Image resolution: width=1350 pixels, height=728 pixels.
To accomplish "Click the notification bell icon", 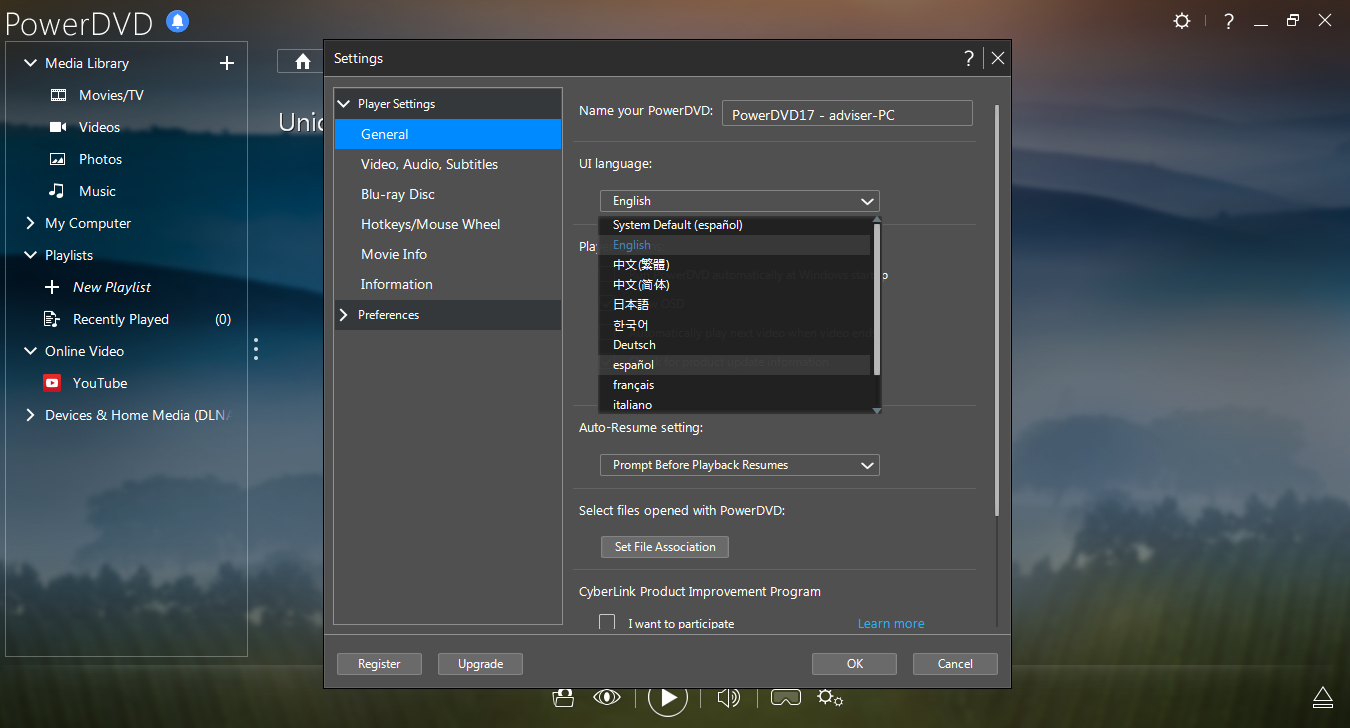I will [x=177, y=20].
